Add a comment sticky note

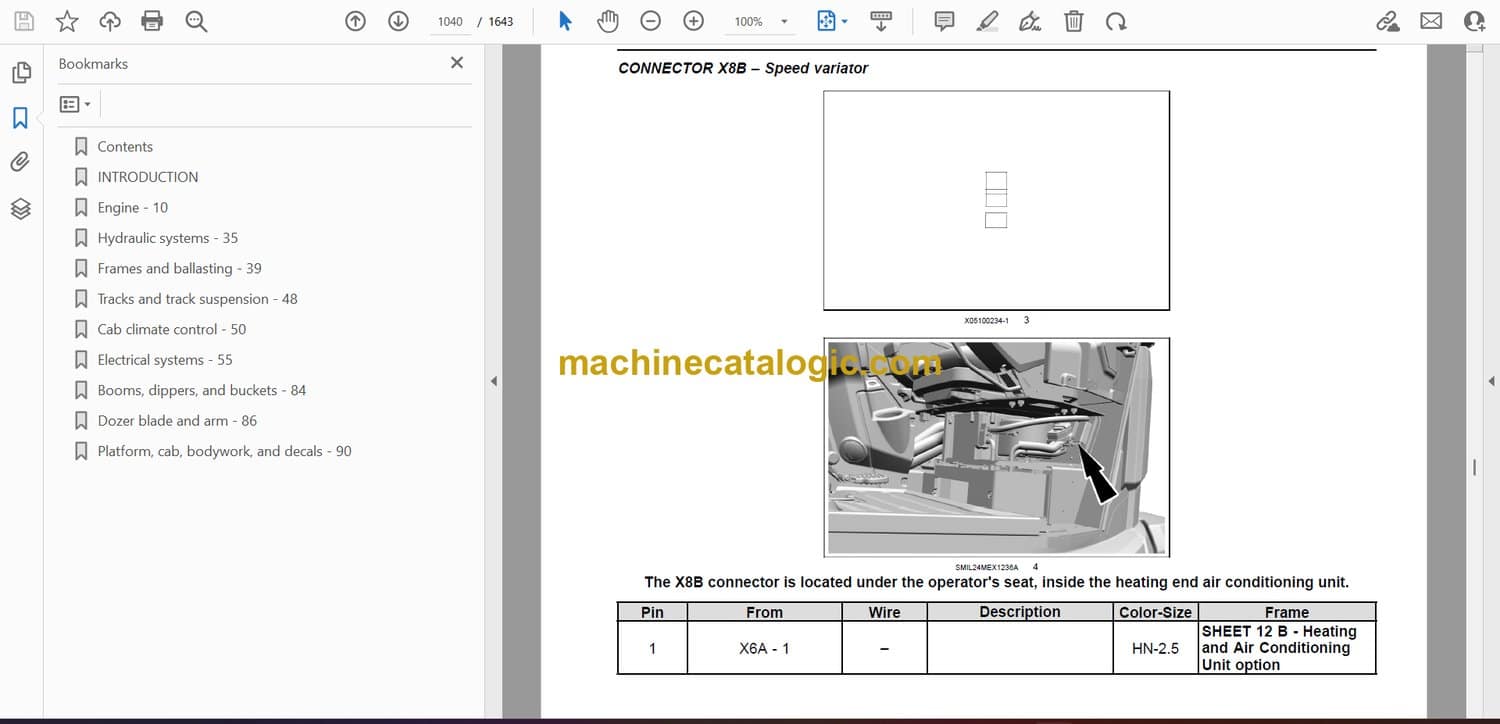click(943, 21)
